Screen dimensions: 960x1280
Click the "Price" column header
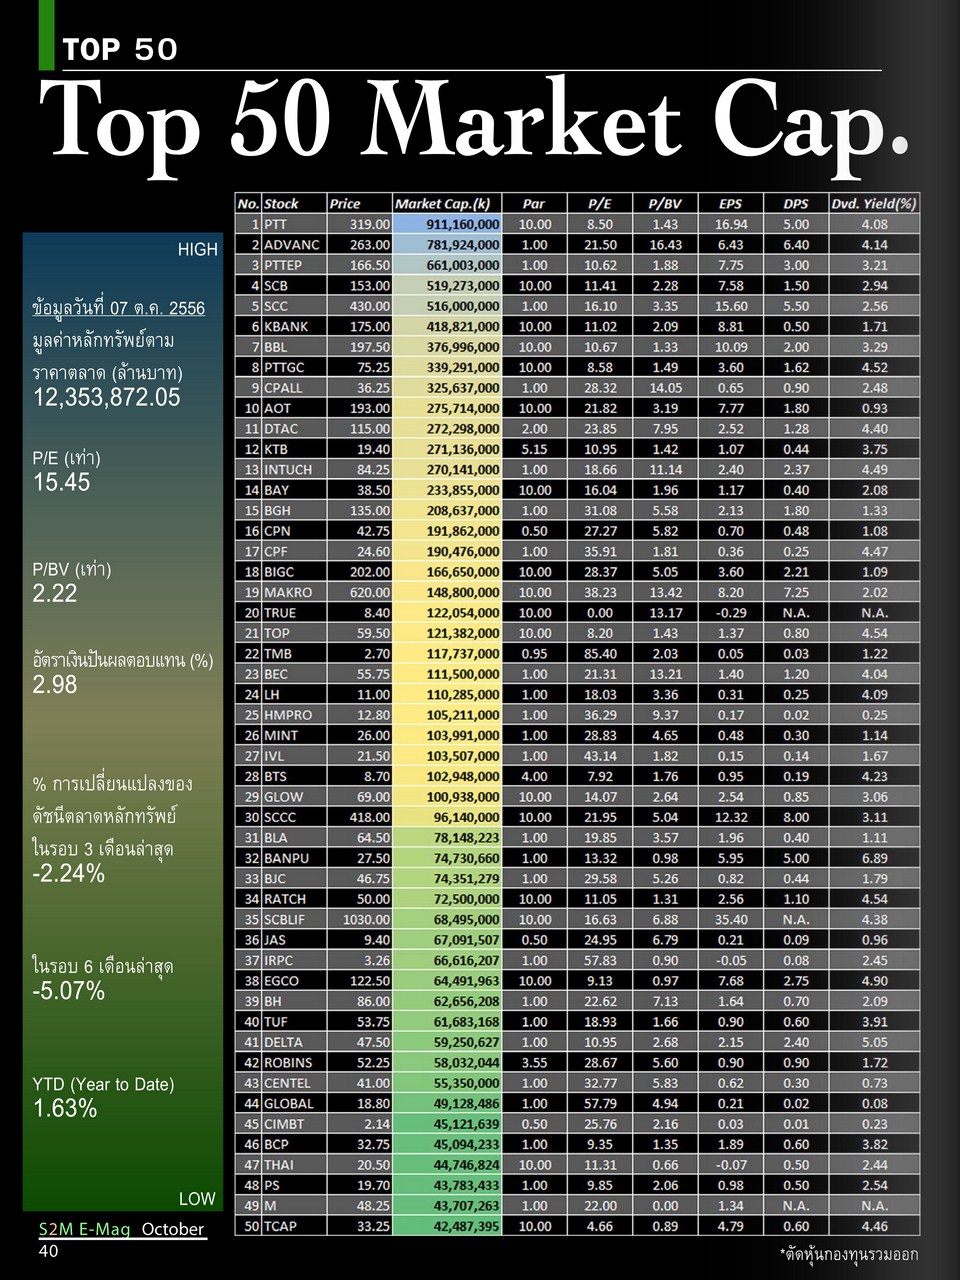(360, 203)
